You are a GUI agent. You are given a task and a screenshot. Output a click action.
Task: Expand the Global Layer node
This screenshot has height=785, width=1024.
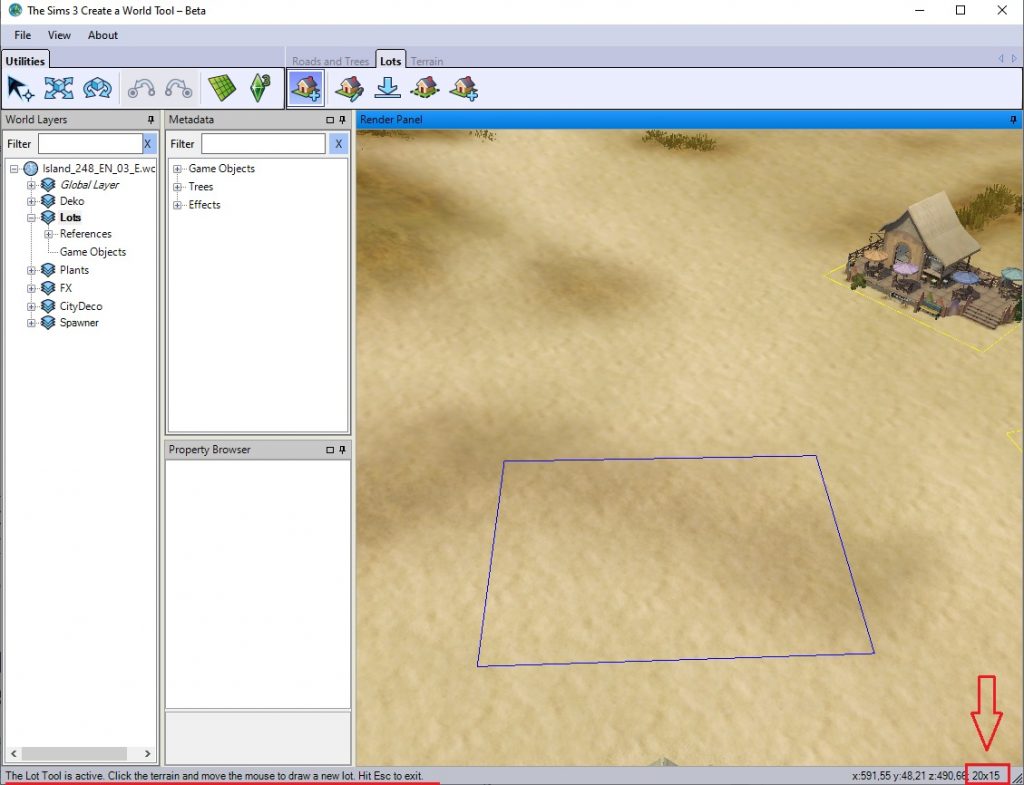[32, 185]
